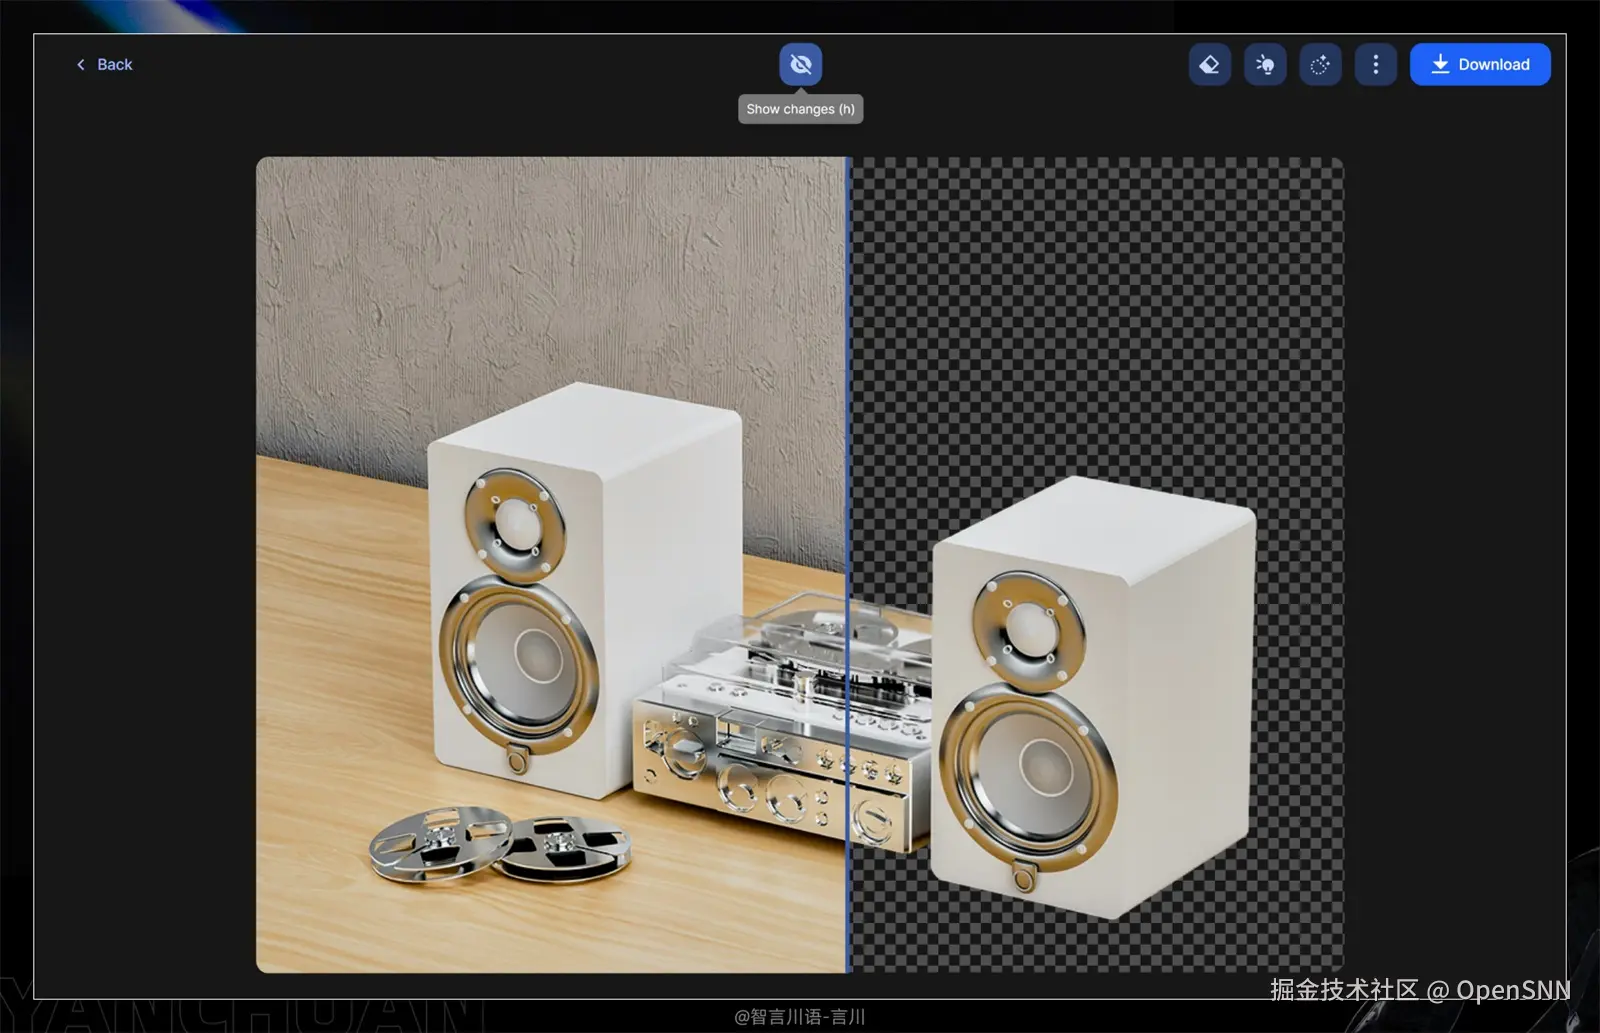
Task: Open the lighting effect tool icon
Action: click(1265, 65)
